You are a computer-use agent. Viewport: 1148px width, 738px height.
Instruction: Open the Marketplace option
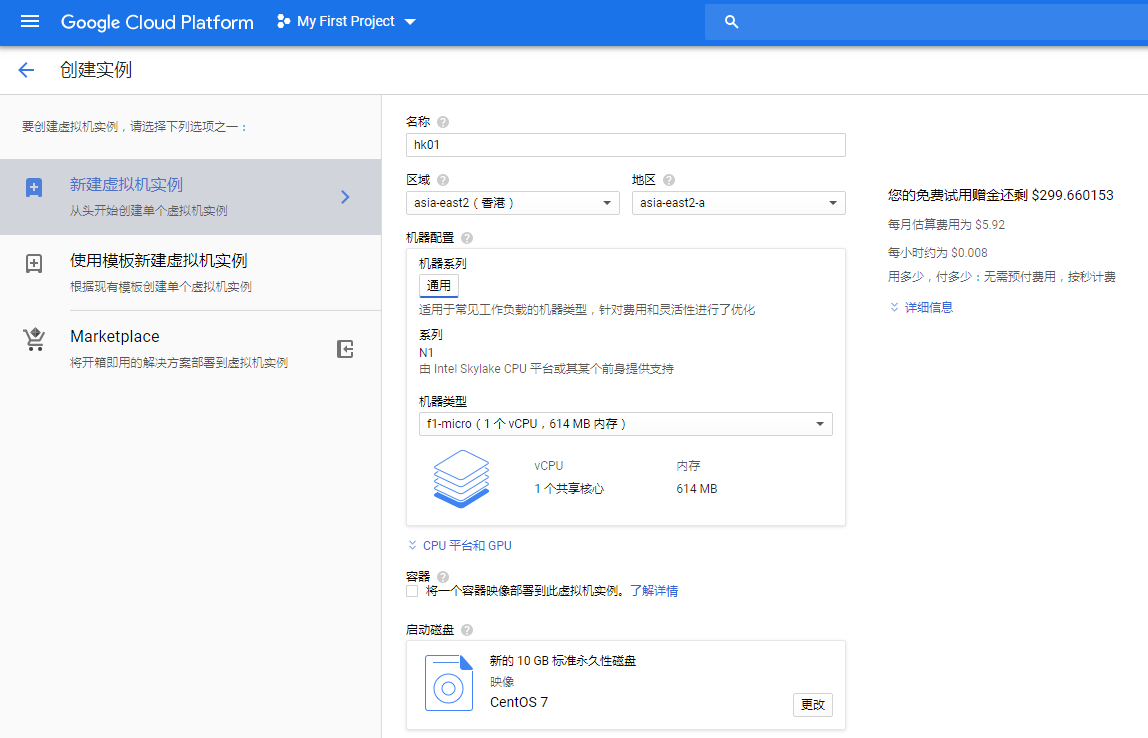190,348
